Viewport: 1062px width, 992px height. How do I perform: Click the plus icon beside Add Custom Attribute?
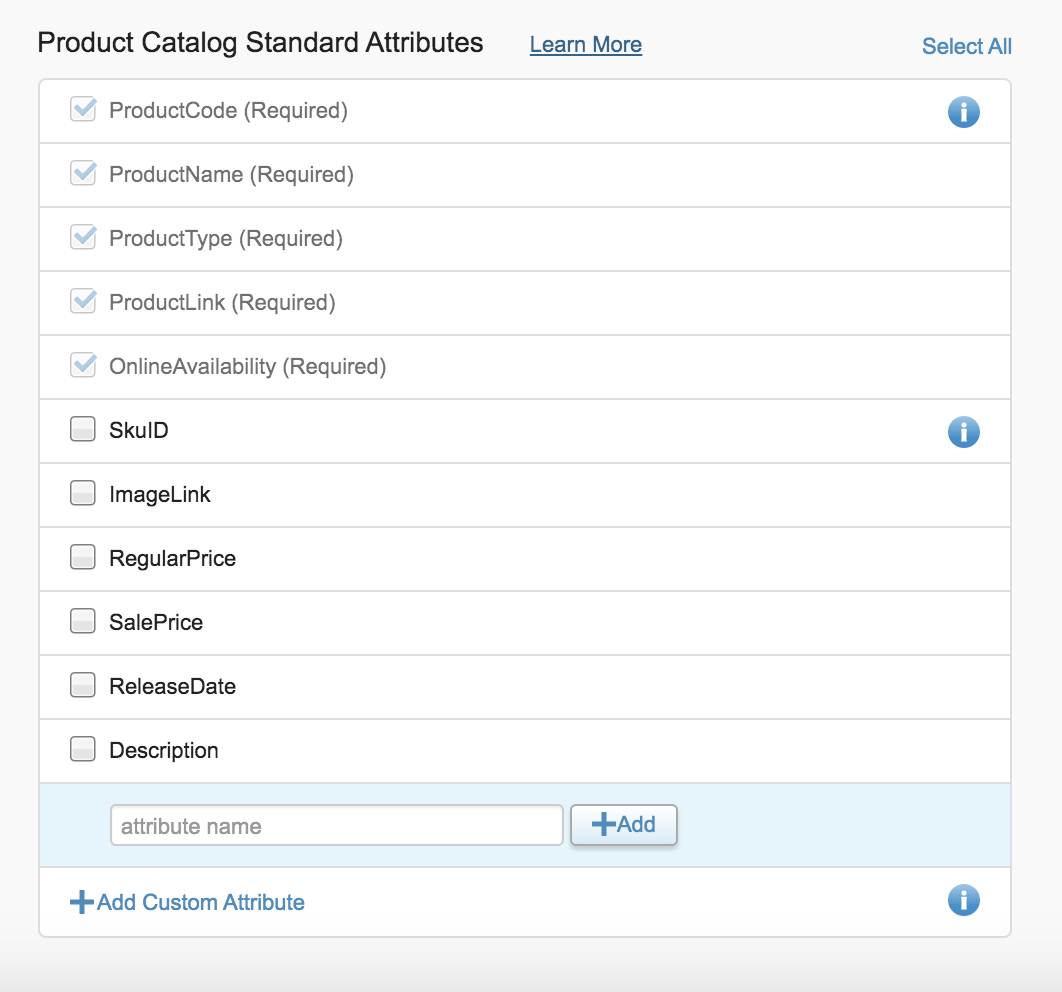tap(81, 902)
